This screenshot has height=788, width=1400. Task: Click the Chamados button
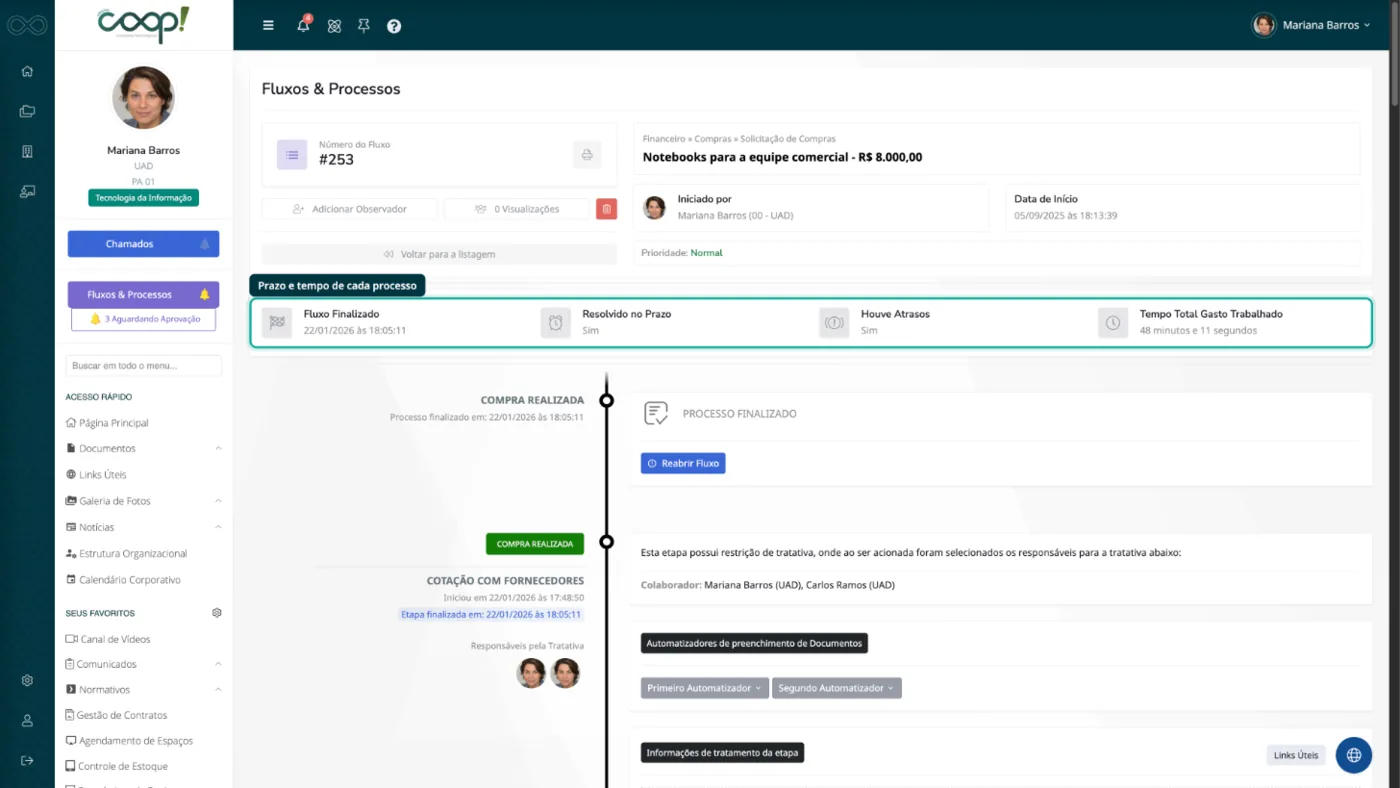pyautogui.click(x=143, y=244)
